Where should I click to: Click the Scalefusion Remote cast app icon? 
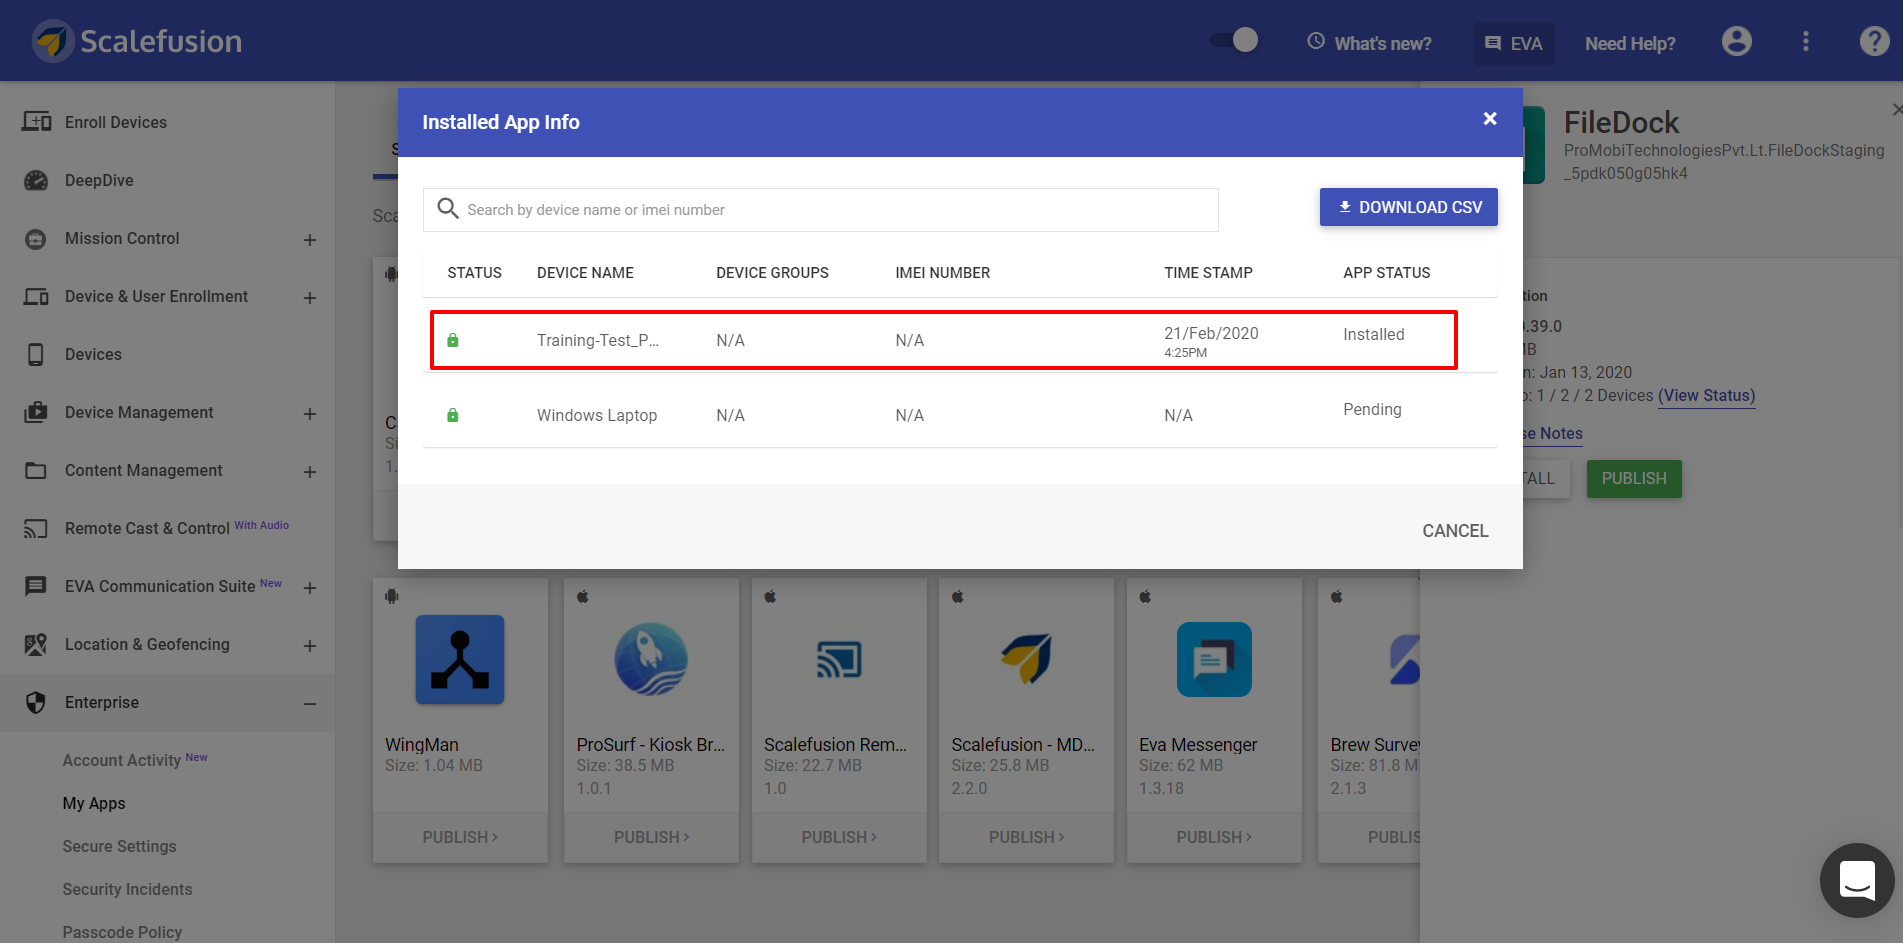839,660
